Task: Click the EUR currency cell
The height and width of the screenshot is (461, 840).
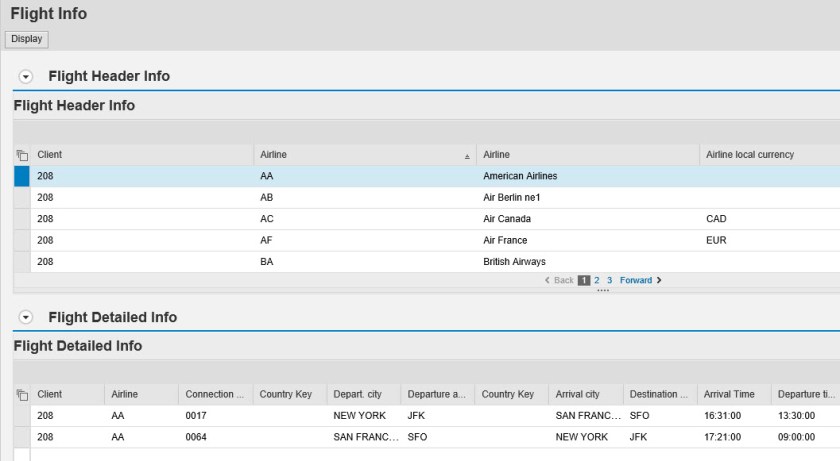Action: click(x=770, y=240)
